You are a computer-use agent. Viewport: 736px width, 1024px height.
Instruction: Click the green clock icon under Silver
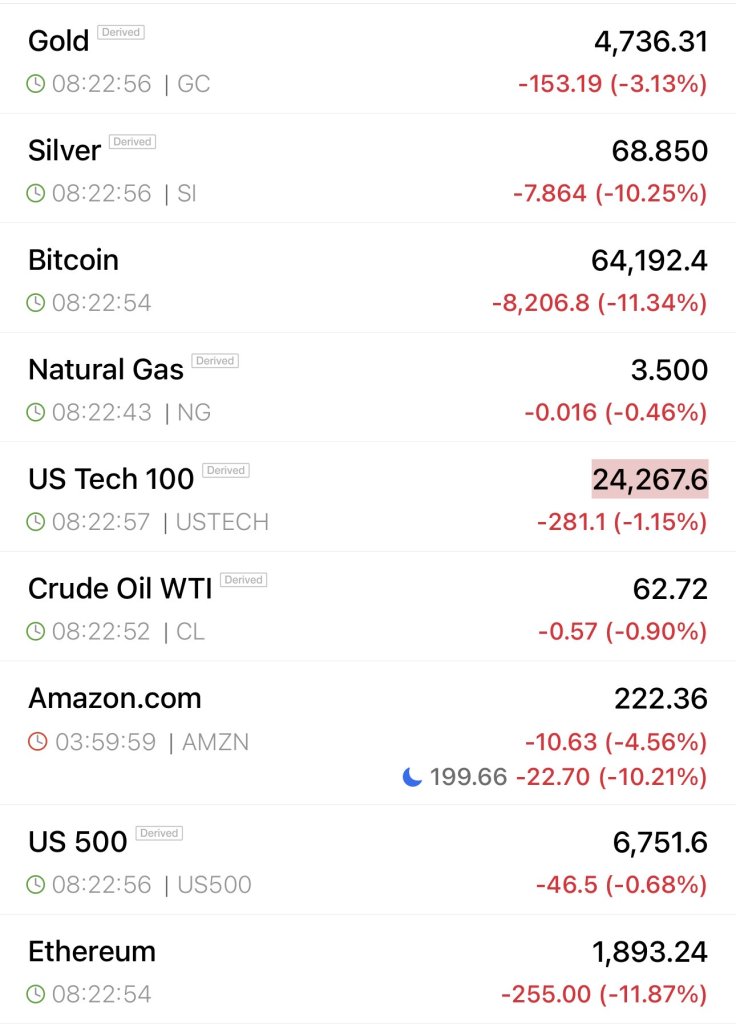[36, 193]
